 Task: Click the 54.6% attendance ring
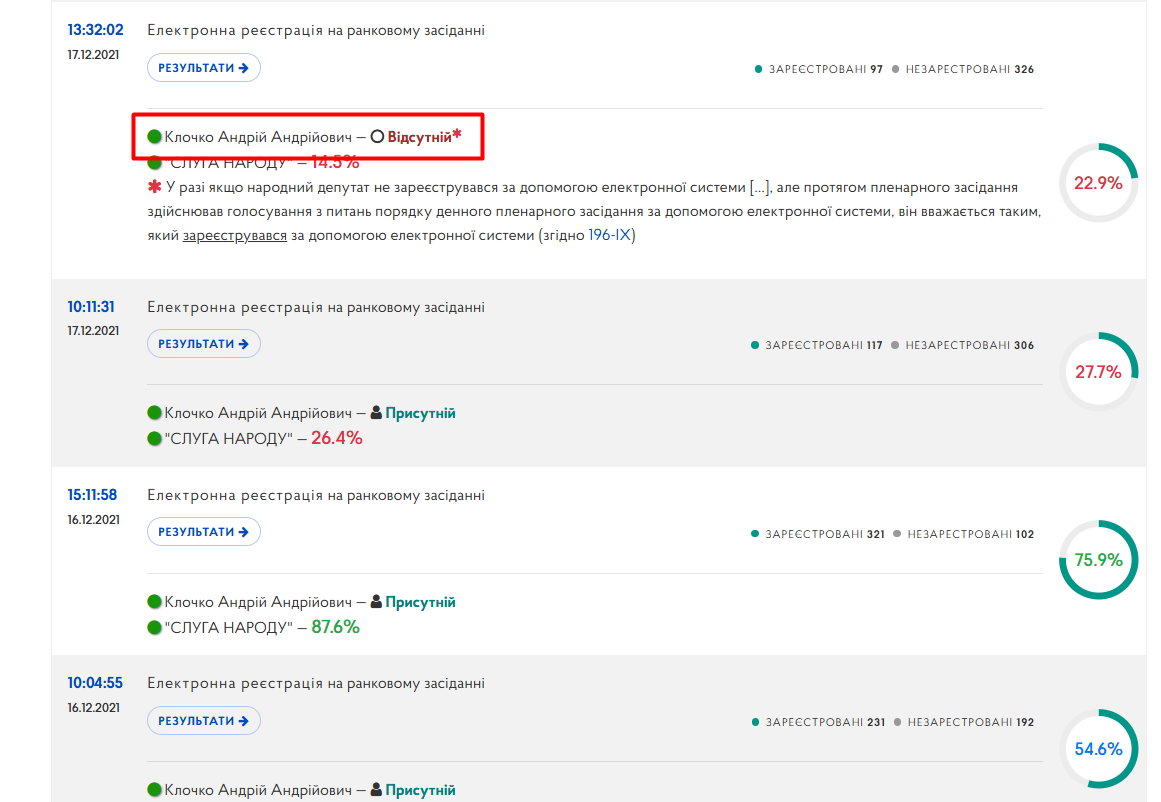pyautogui.click(x=1098, y=749)
